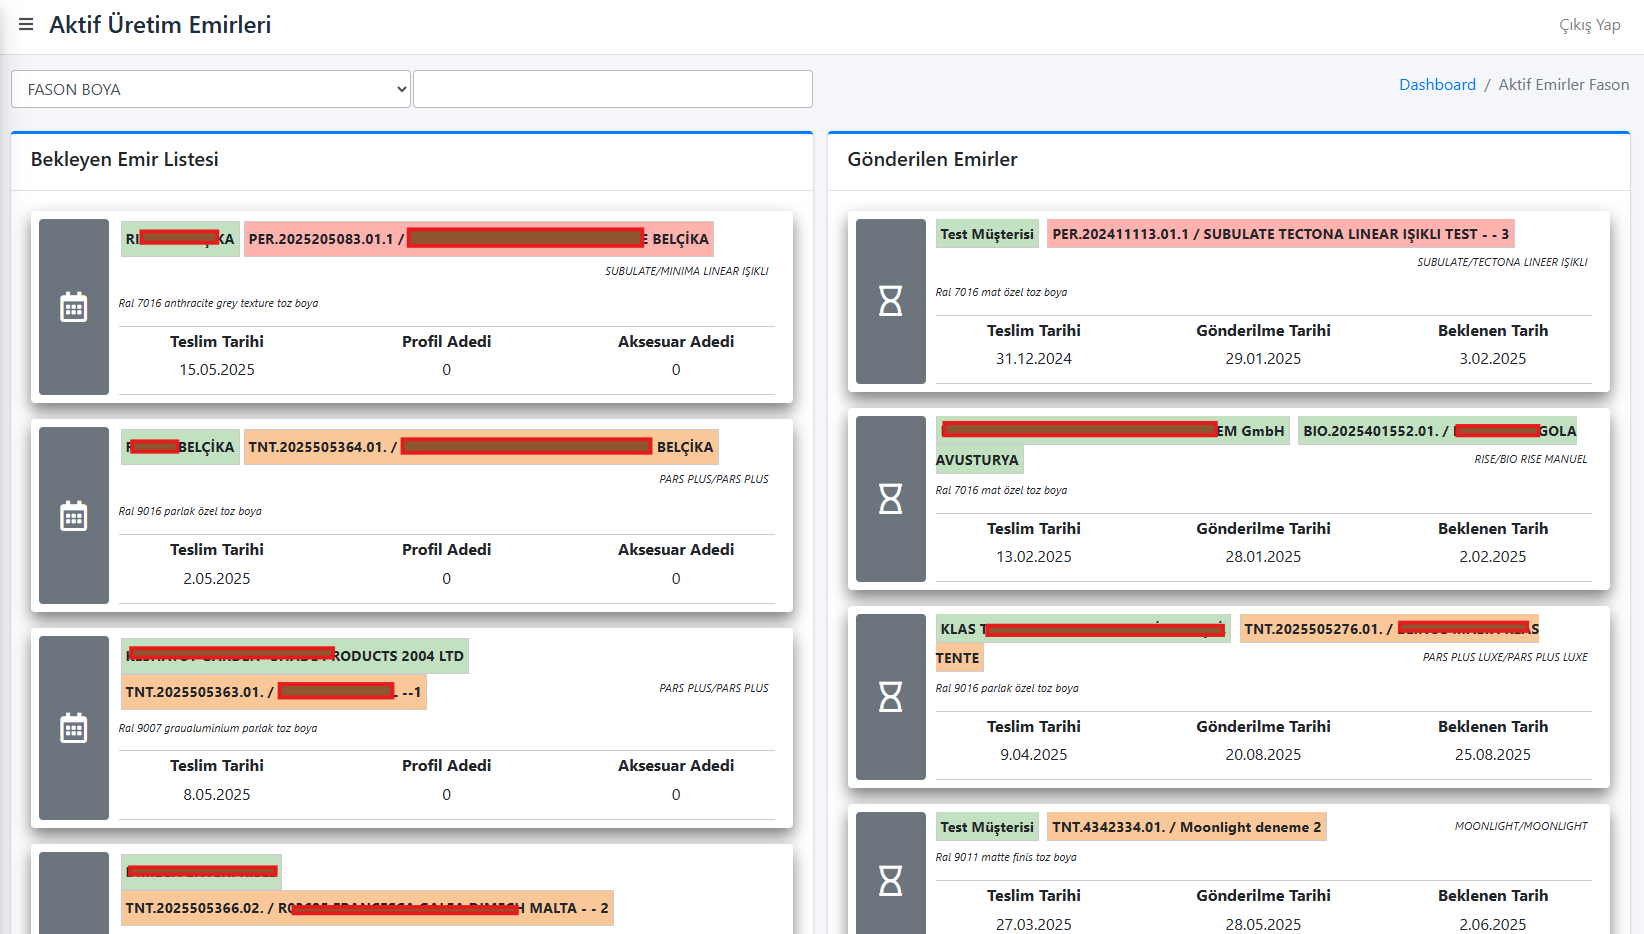Click hourglass icon on Moonlight deneme 2 order
Viewport: 1644px width, 934px height.
pyautogui.click(x=890, y=880)
